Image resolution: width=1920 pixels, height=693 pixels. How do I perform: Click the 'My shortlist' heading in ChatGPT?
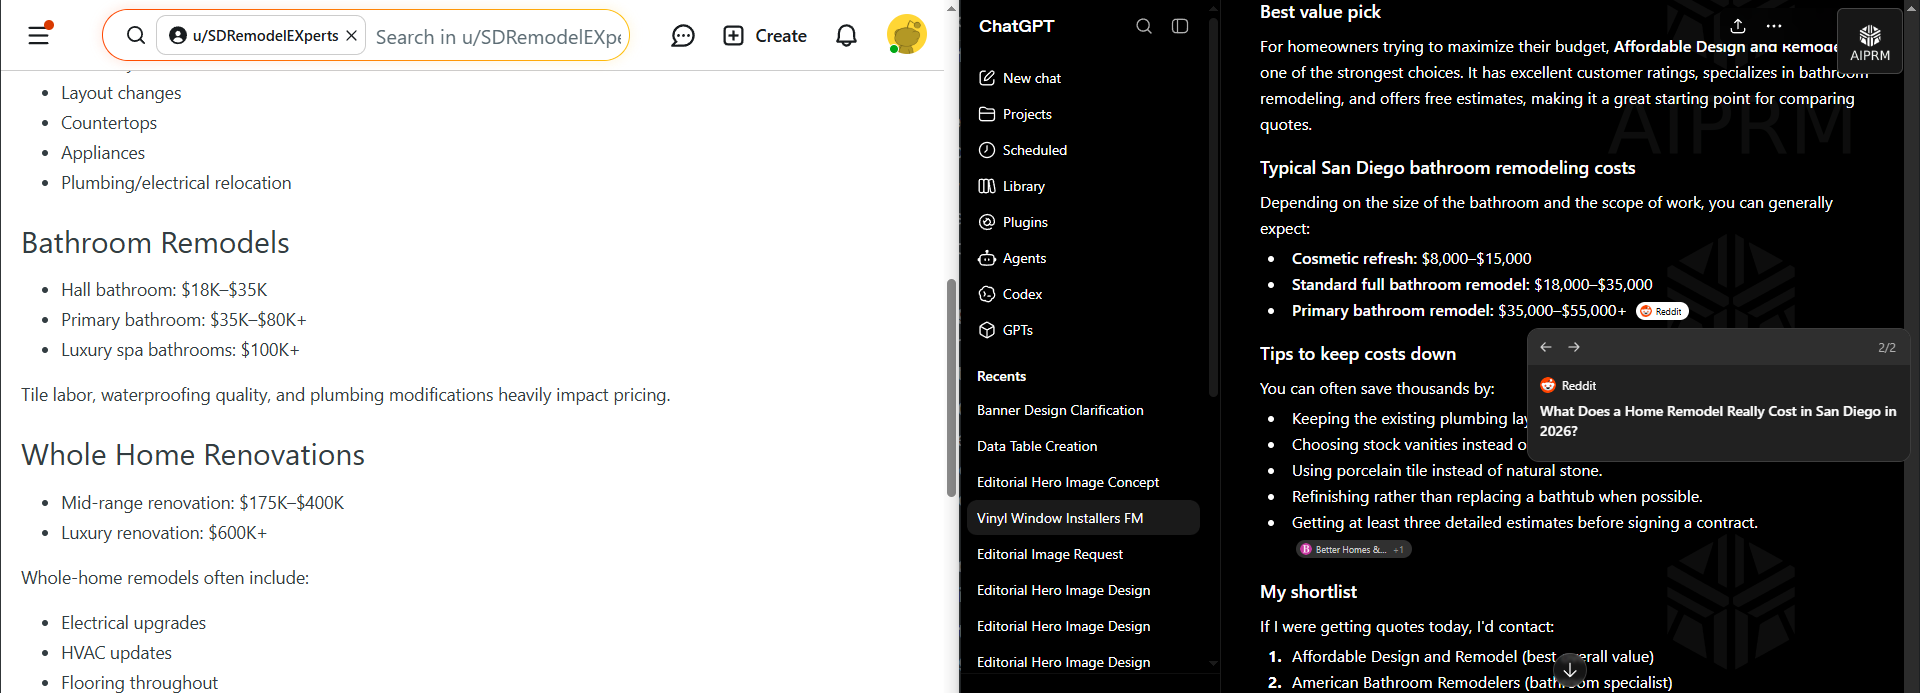tap(1308, 592)
